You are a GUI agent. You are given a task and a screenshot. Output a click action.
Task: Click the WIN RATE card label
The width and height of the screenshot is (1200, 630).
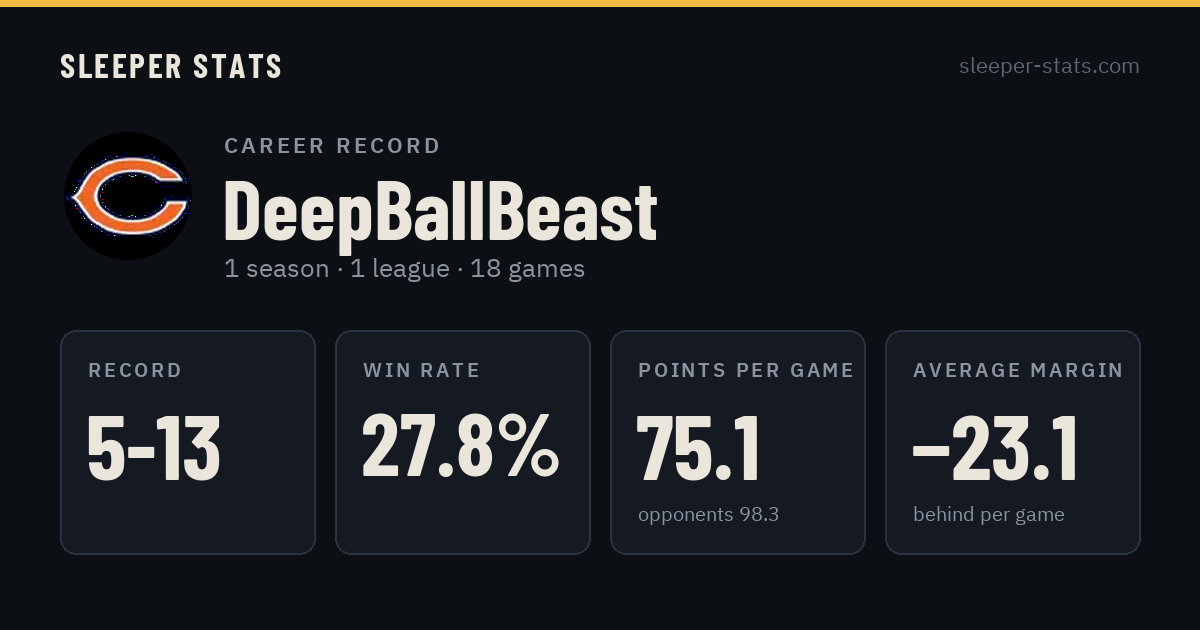coord(421,370)
